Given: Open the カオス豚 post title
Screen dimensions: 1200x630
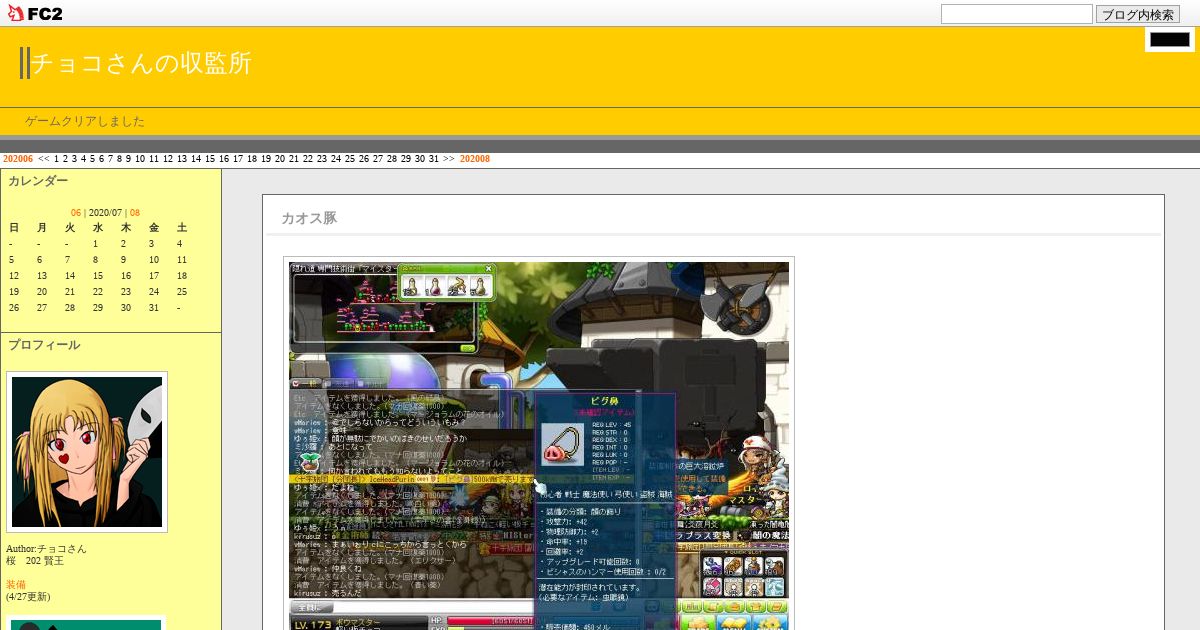Looking at the screenshot, I should [x=309, y=218].
